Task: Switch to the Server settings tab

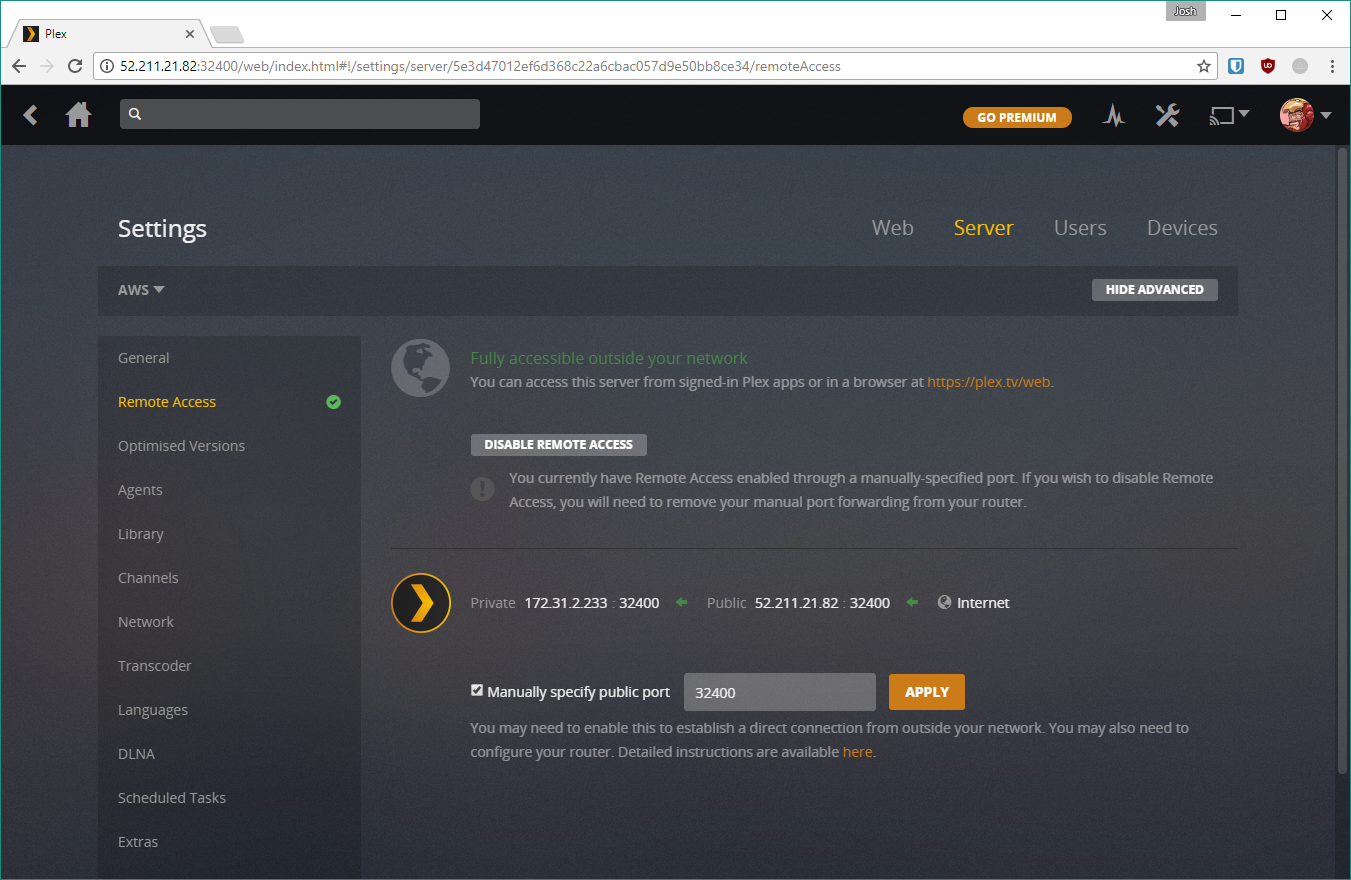Action: pyautogui.click(x=984, y=228)
